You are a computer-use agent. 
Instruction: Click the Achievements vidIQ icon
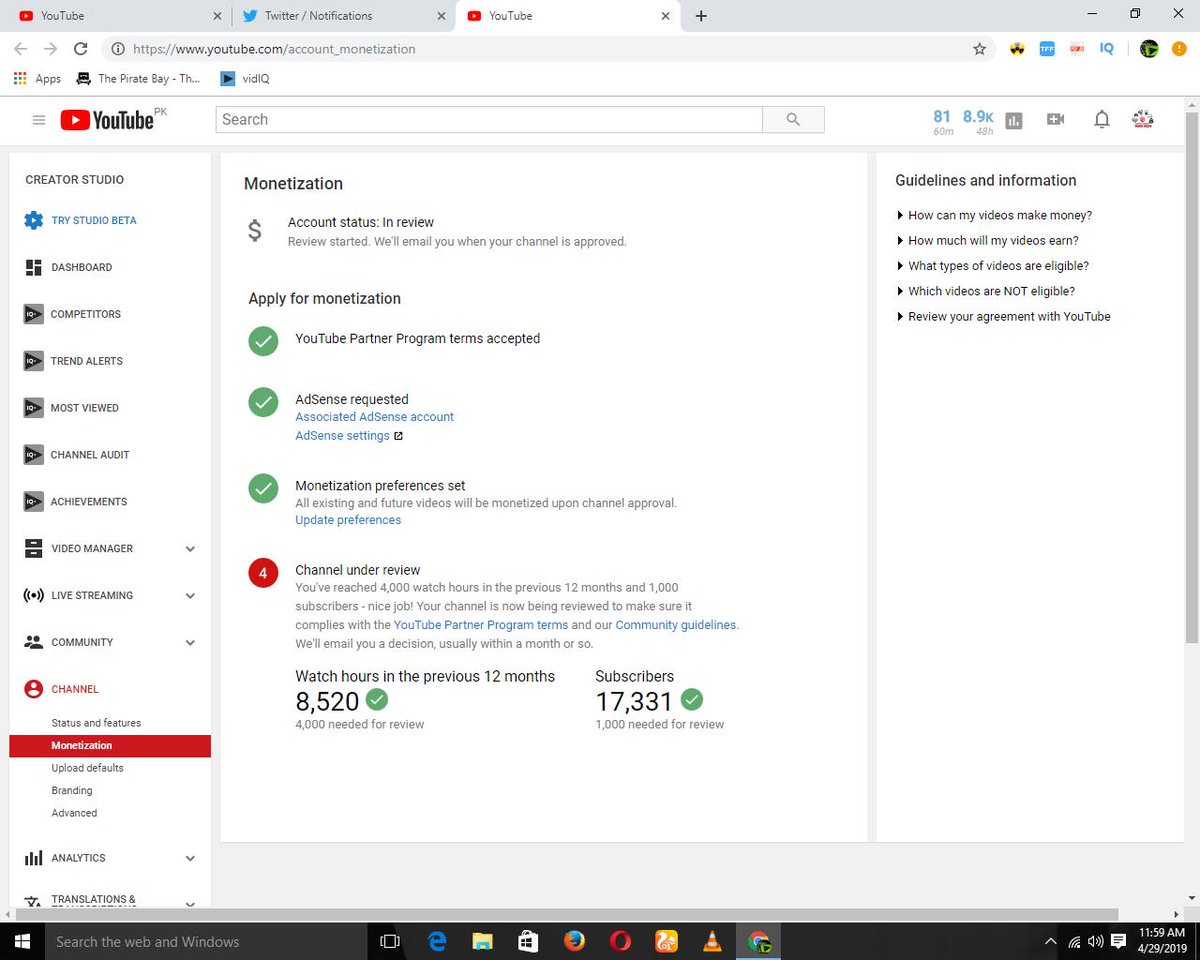tap(34, 502)
